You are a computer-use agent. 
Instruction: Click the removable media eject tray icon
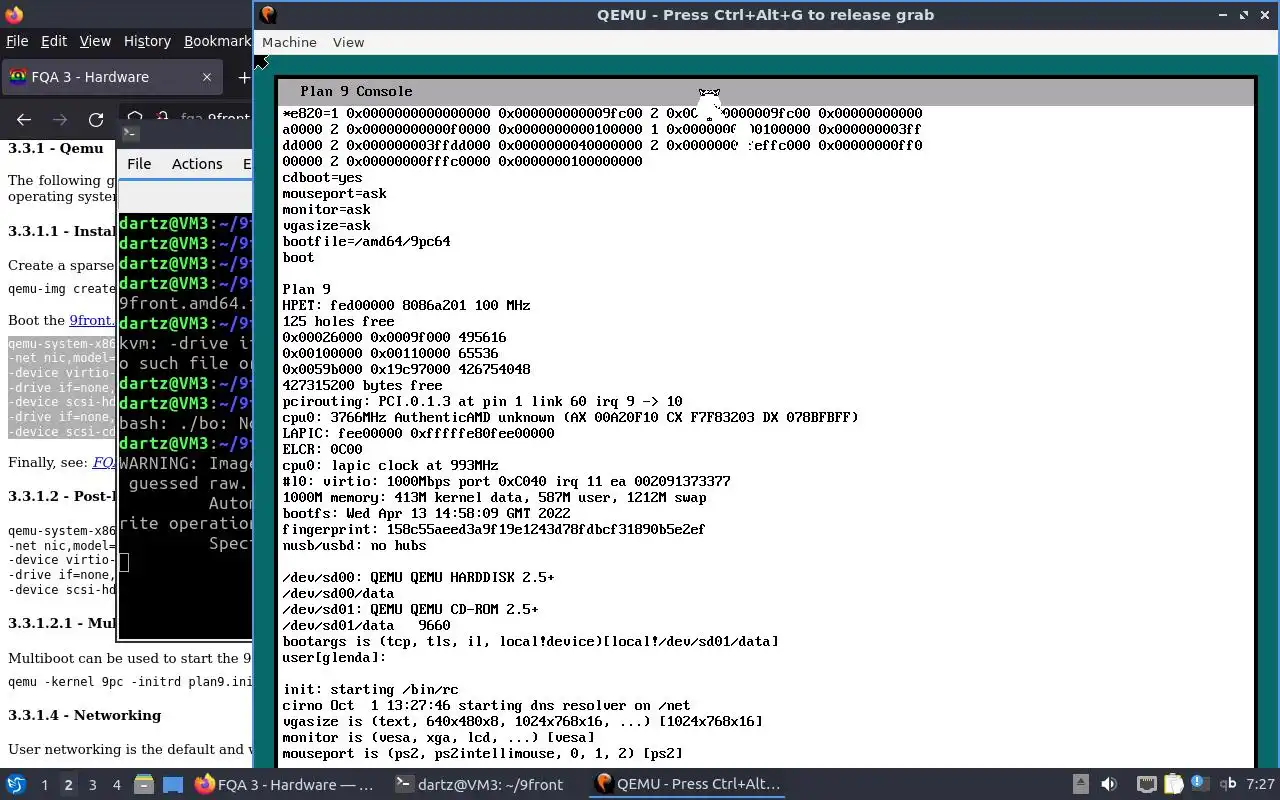(1081, 784)
